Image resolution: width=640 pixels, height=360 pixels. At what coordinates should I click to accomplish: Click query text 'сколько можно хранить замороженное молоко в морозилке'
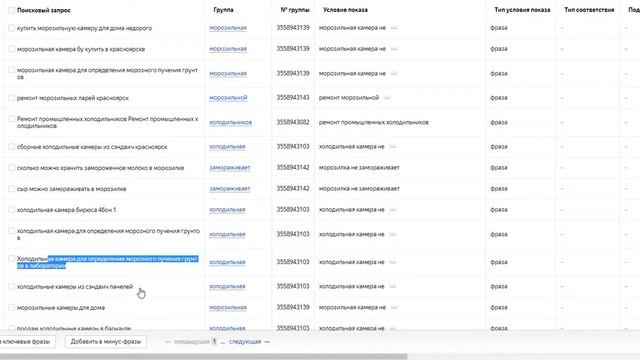100,168
